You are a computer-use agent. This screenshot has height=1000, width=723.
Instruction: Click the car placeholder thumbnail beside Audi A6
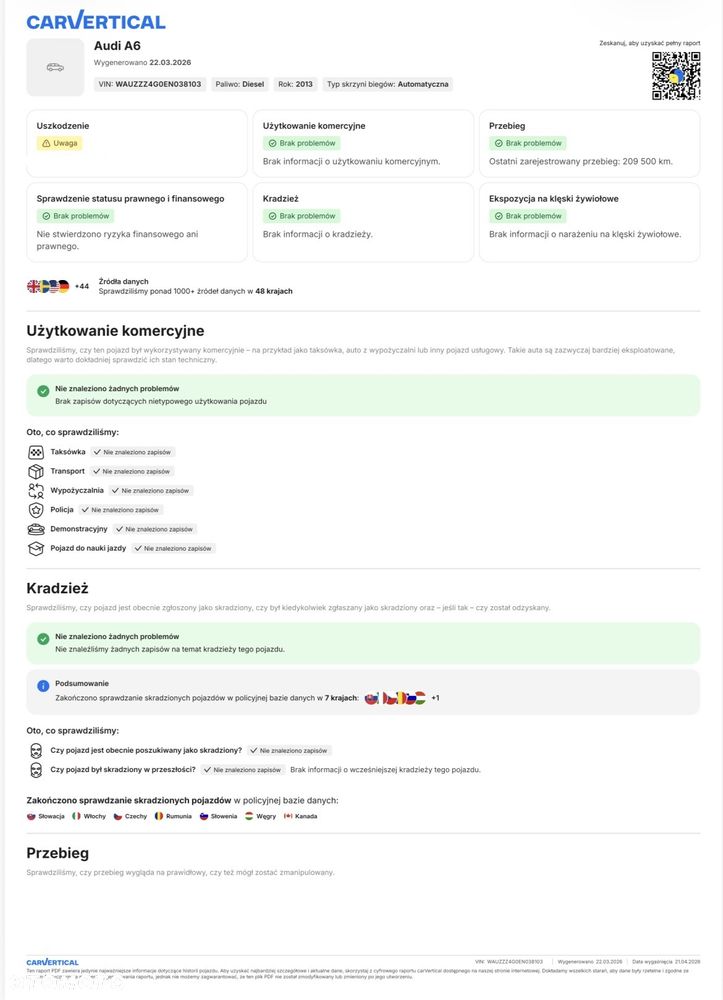click(x=55, y=67)
